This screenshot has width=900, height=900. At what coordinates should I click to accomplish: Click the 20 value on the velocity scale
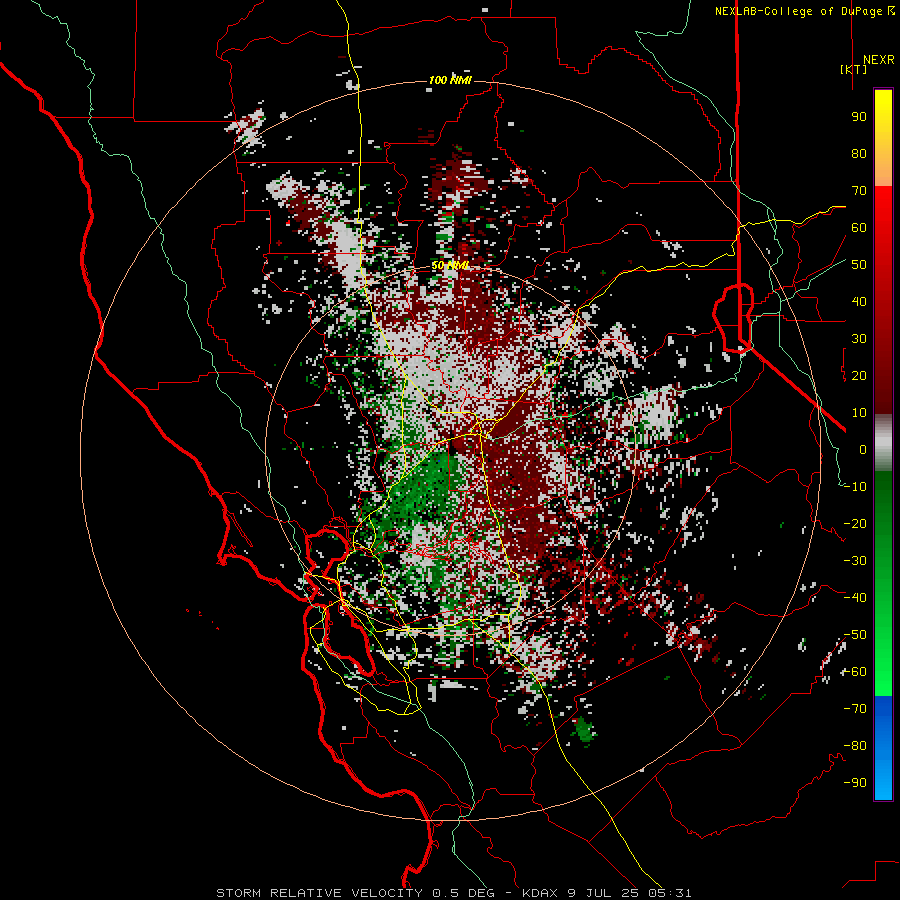tap(859, 375)
